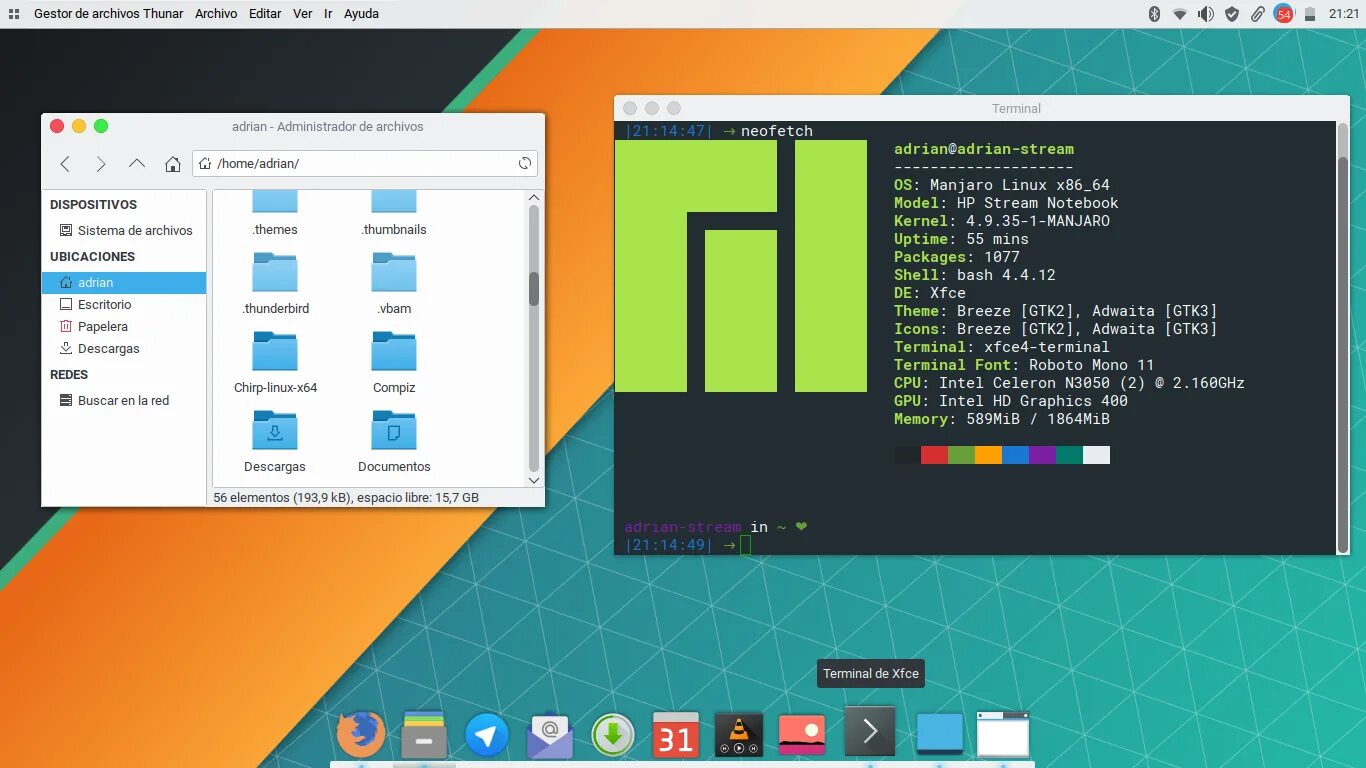Open the notification badge showing 54
Image resolution: width=1366 pixels, height=768 pixels.
tap(1284, 14)
